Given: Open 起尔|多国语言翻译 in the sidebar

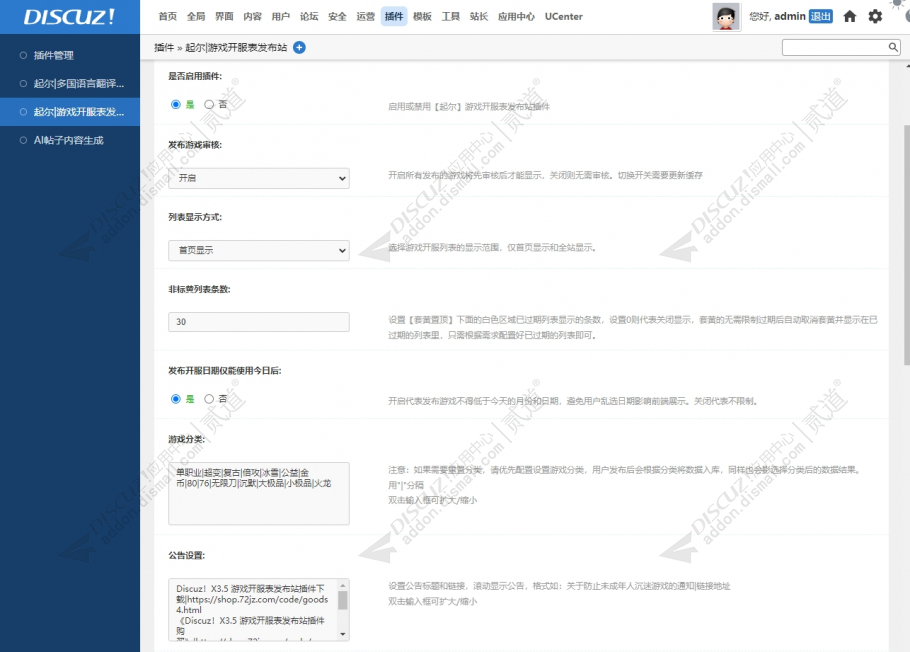Looking at the screenshot, I should click(70, 84).
